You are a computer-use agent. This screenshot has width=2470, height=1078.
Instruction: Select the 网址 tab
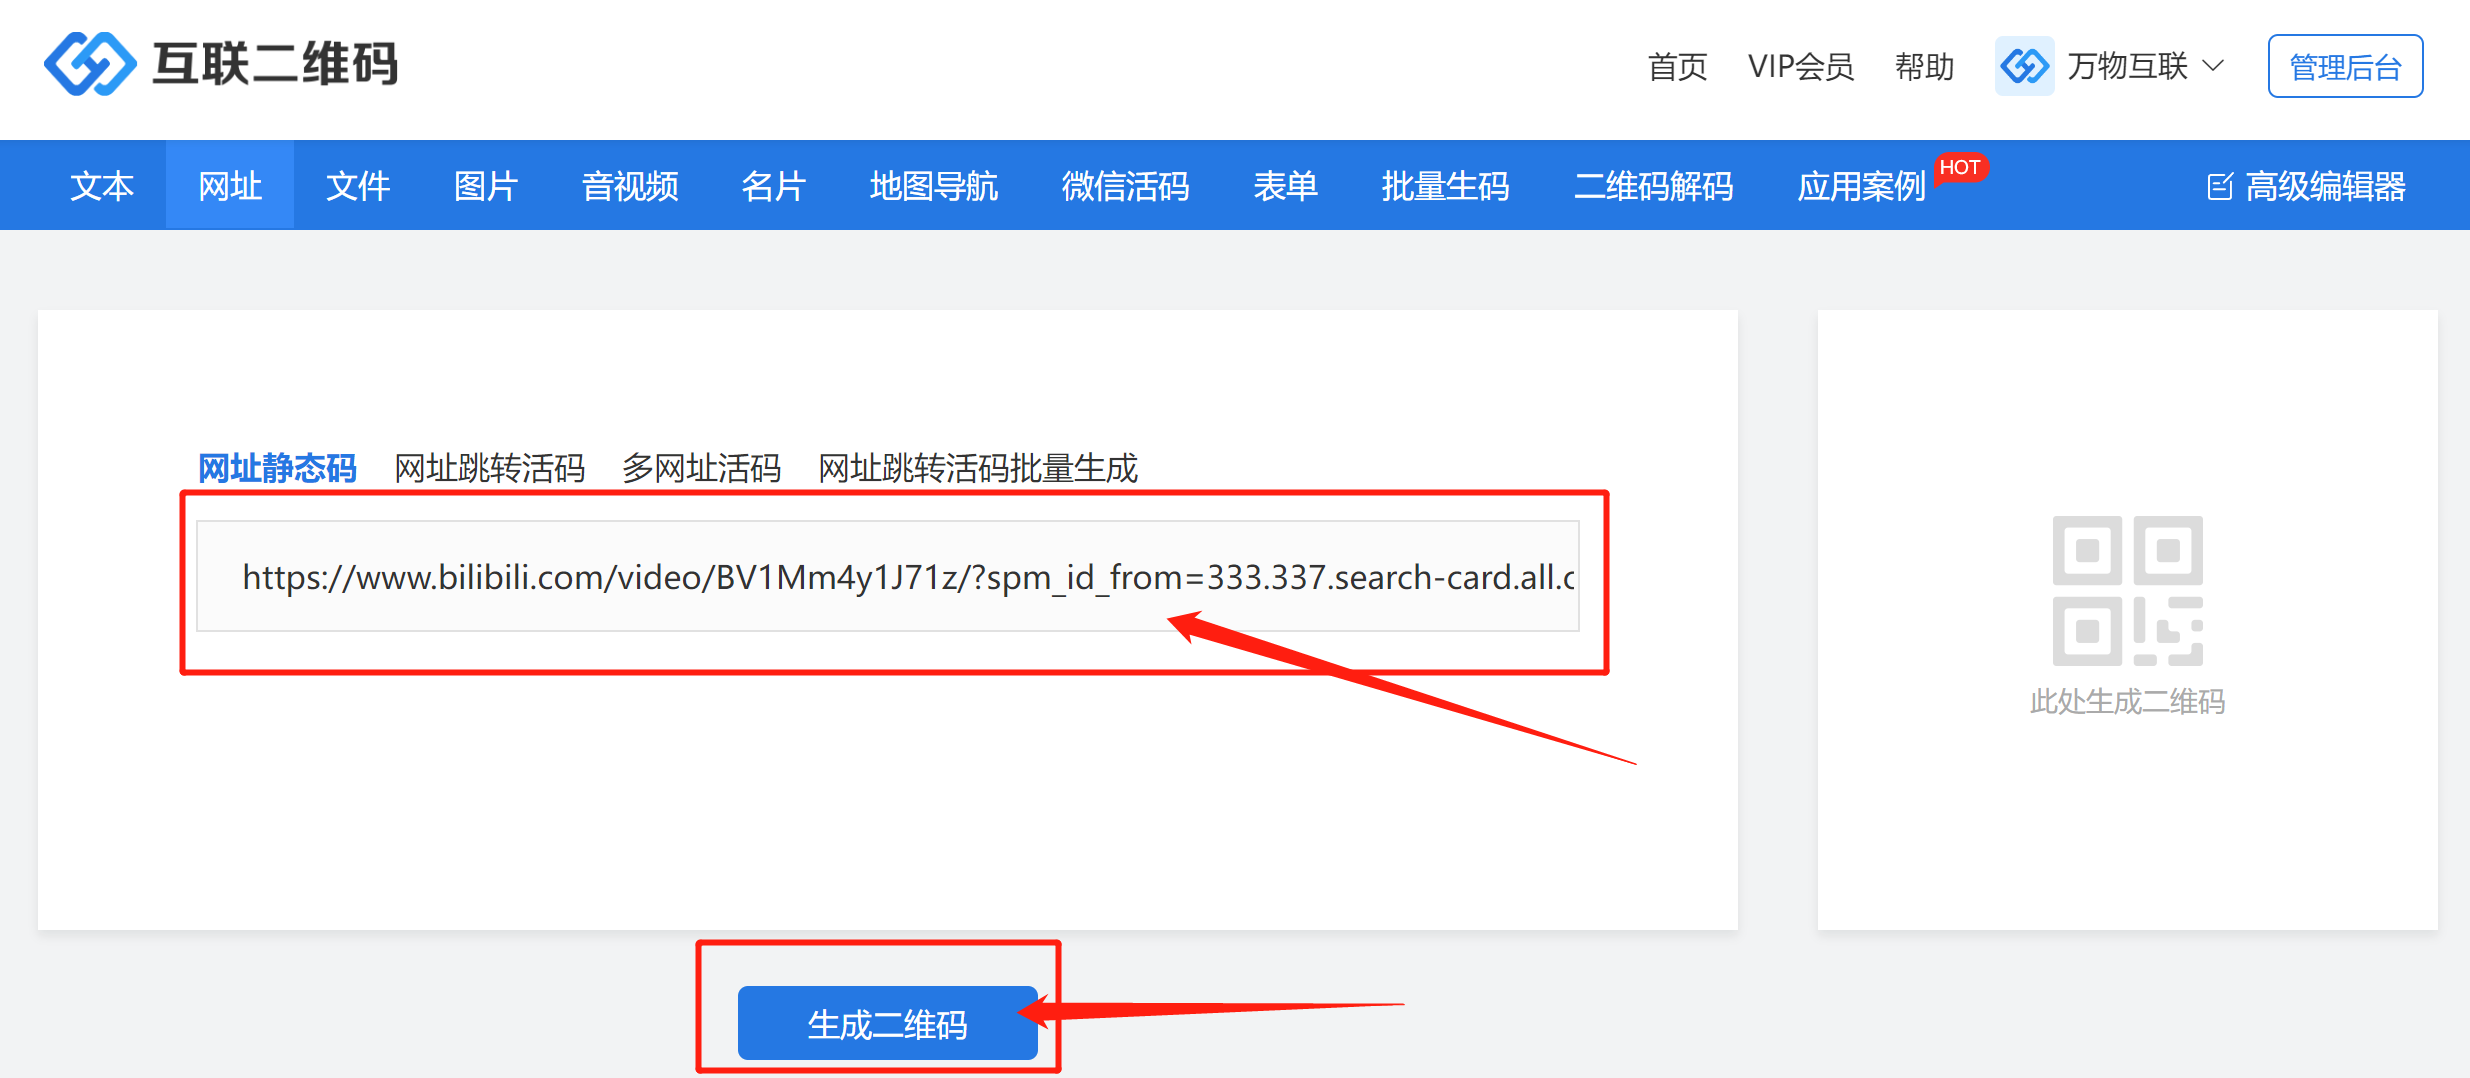point(230,186)
